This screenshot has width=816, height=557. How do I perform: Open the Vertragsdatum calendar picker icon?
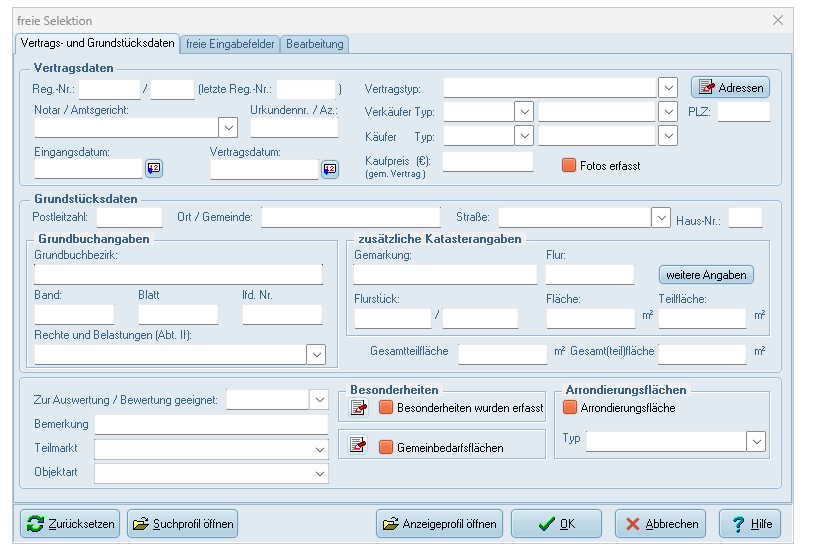click(330, 169)
